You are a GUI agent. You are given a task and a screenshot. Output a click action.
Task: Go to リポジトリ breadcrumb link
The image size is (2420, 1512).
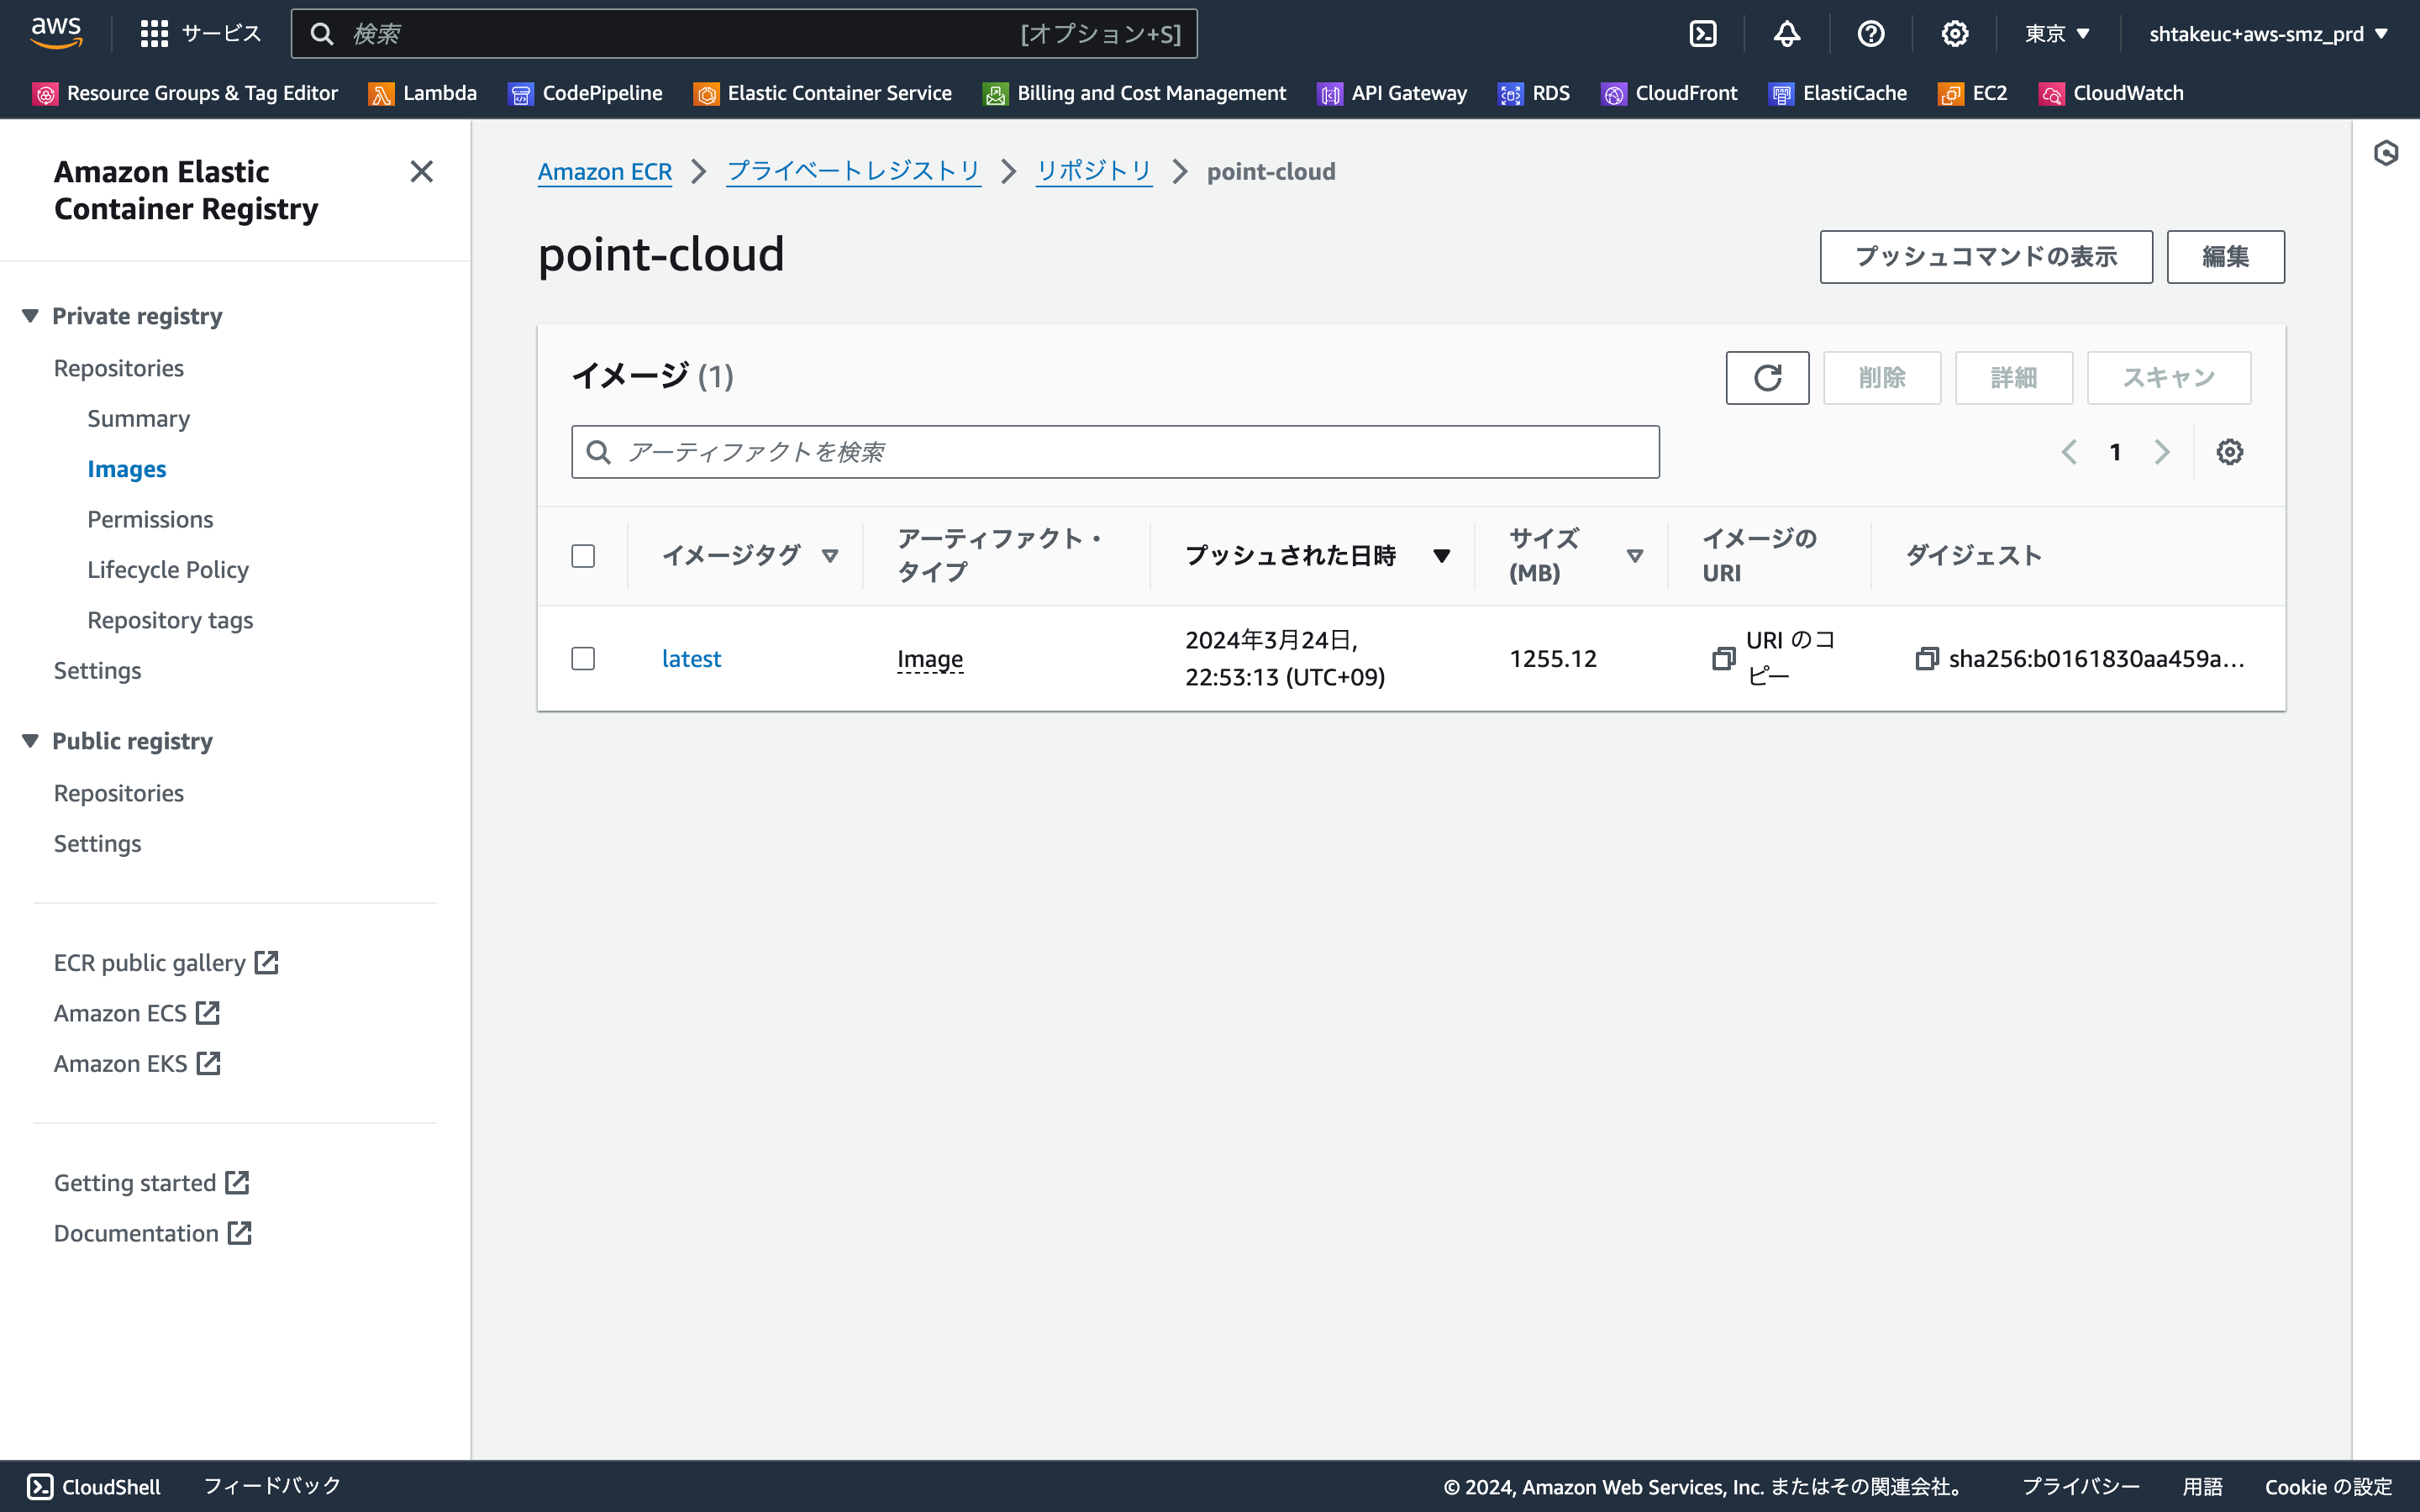coord(1093,171)
